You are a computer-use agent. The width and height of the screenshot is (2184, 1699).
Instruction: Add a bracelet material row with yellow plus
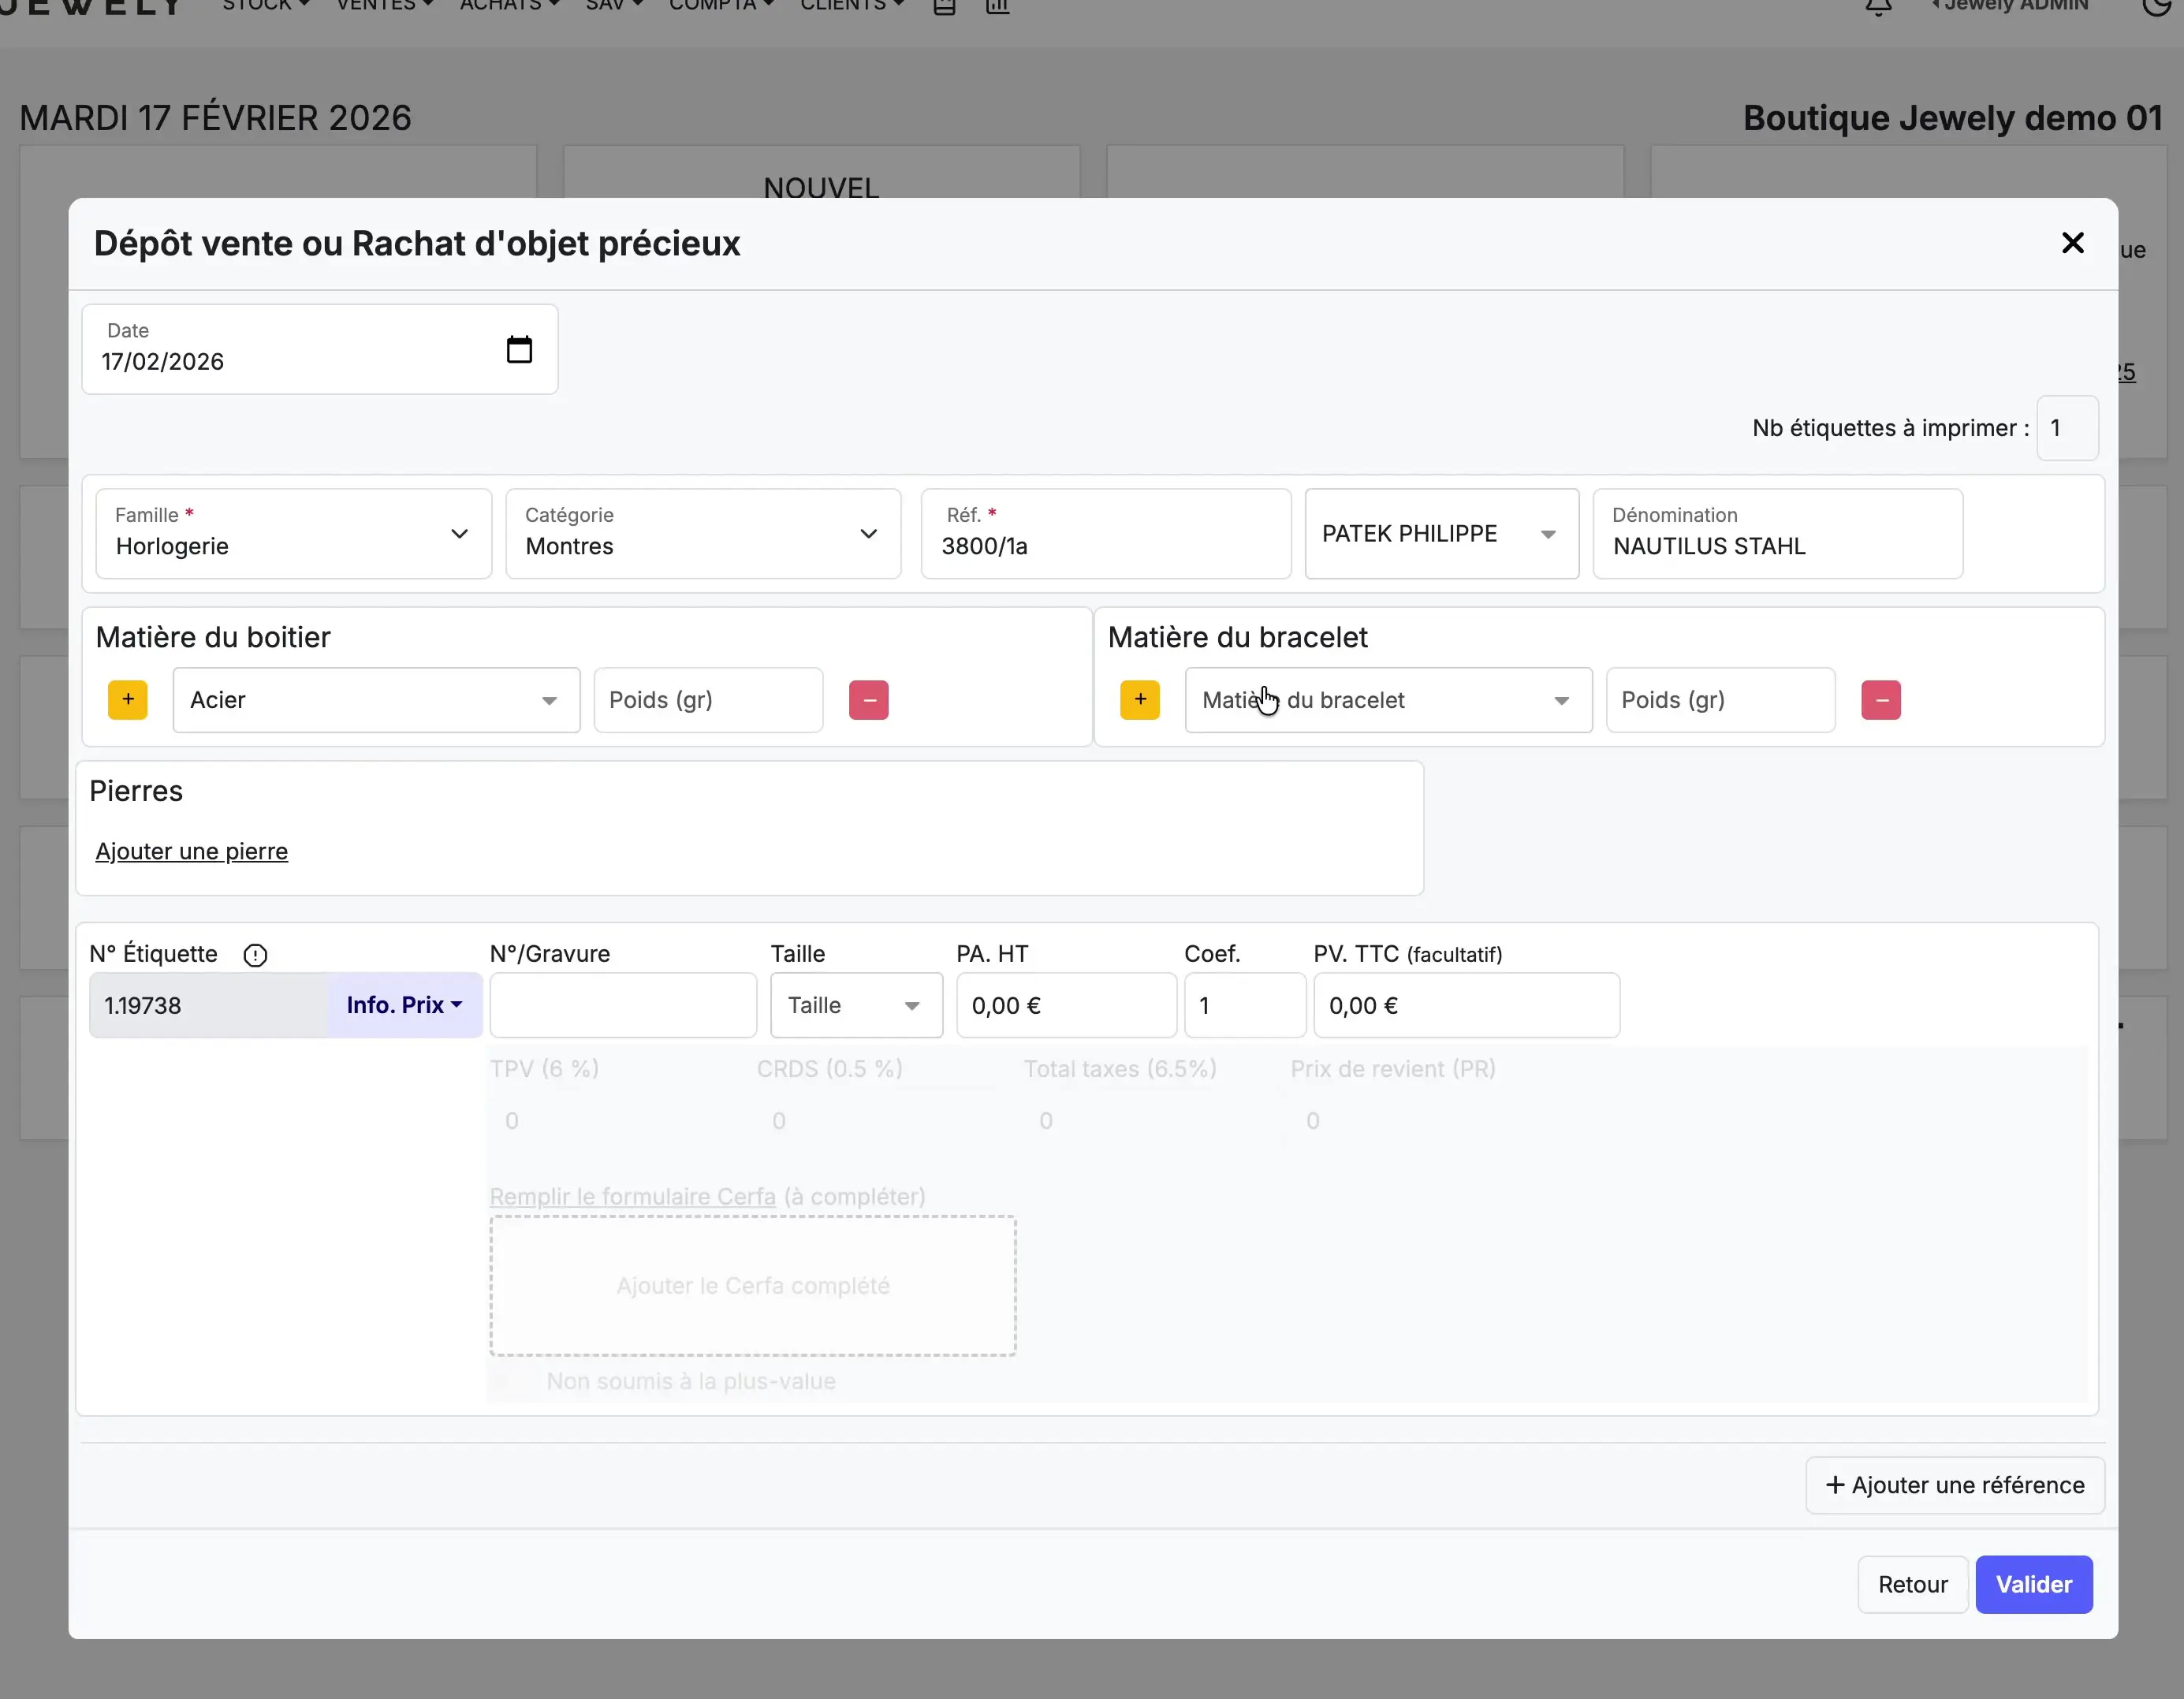tap(1140, 700)
